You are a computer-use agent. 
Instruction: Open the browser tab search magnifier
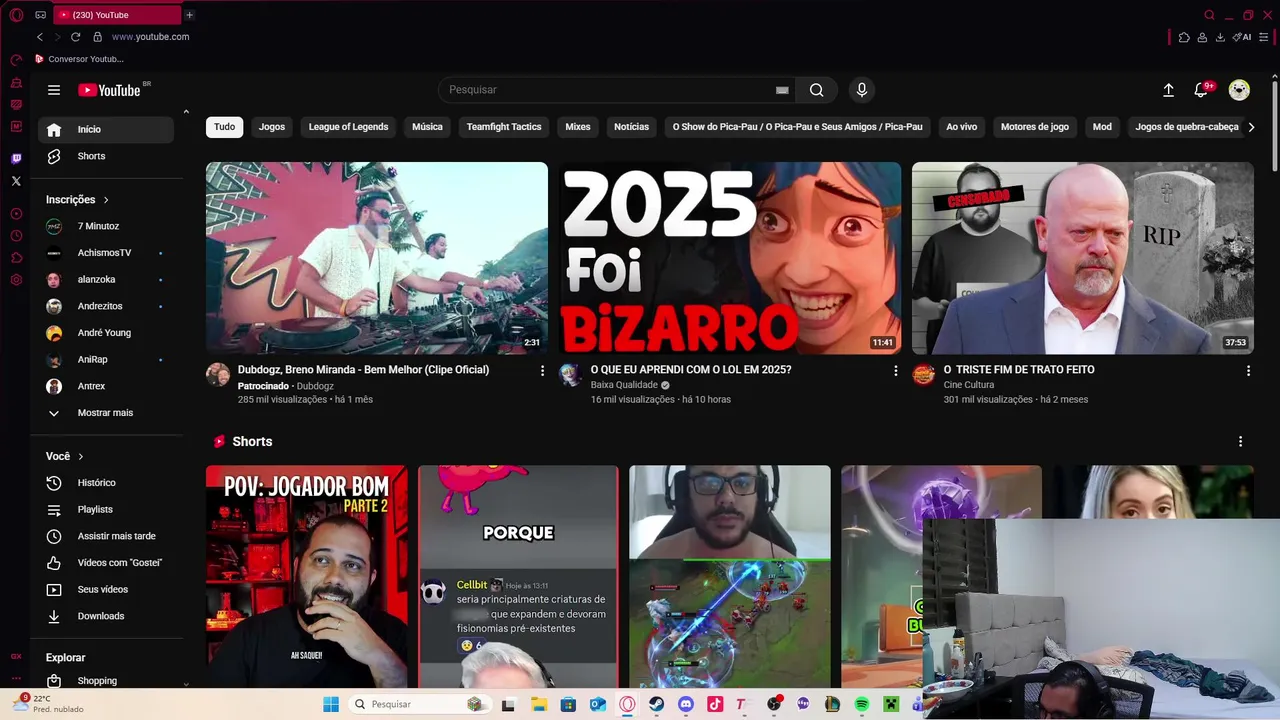[1209, 15]
